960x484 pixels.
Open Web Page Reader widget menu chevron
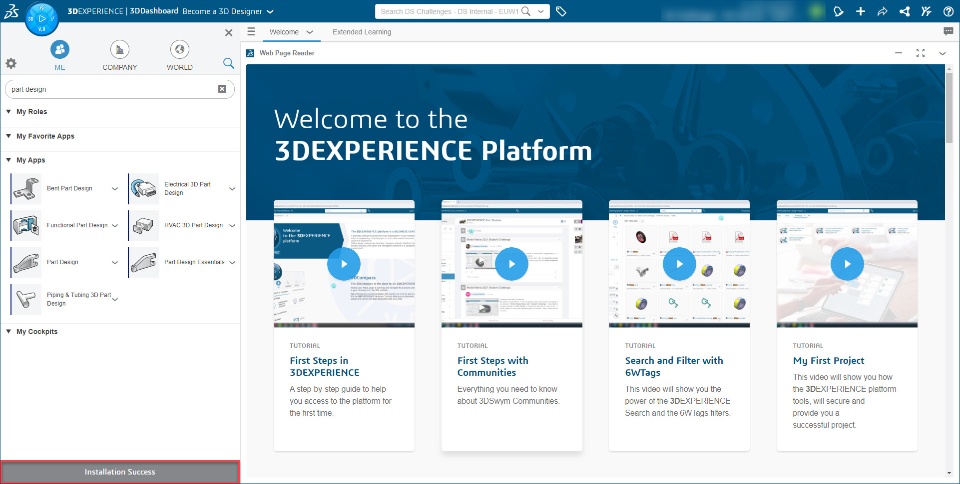point(942,53)
